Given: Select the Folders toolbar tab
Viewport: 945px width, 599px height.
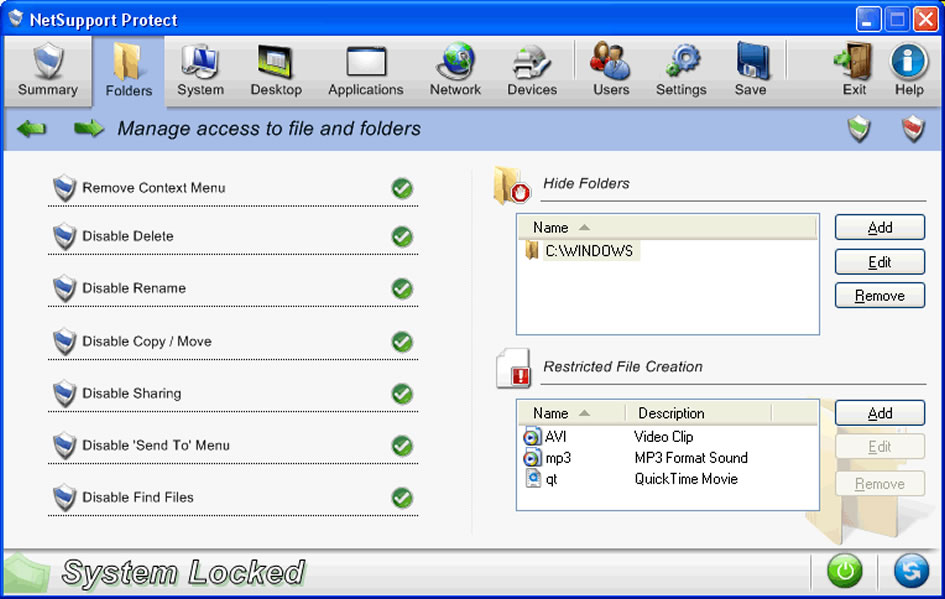Looking at the screenshot, I should click(128, 71).
